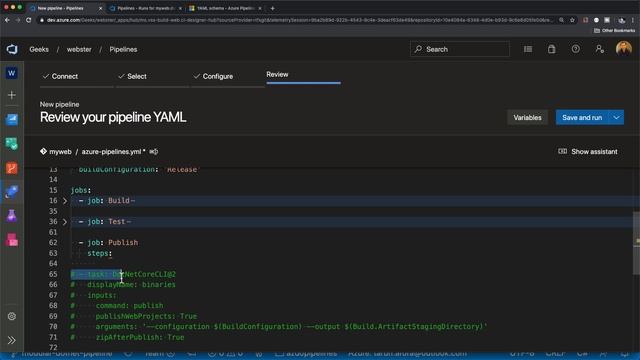Click the repository diamond icon beside myweb
This screenshot has width=640, height=360.
click(x=43, y=151)
